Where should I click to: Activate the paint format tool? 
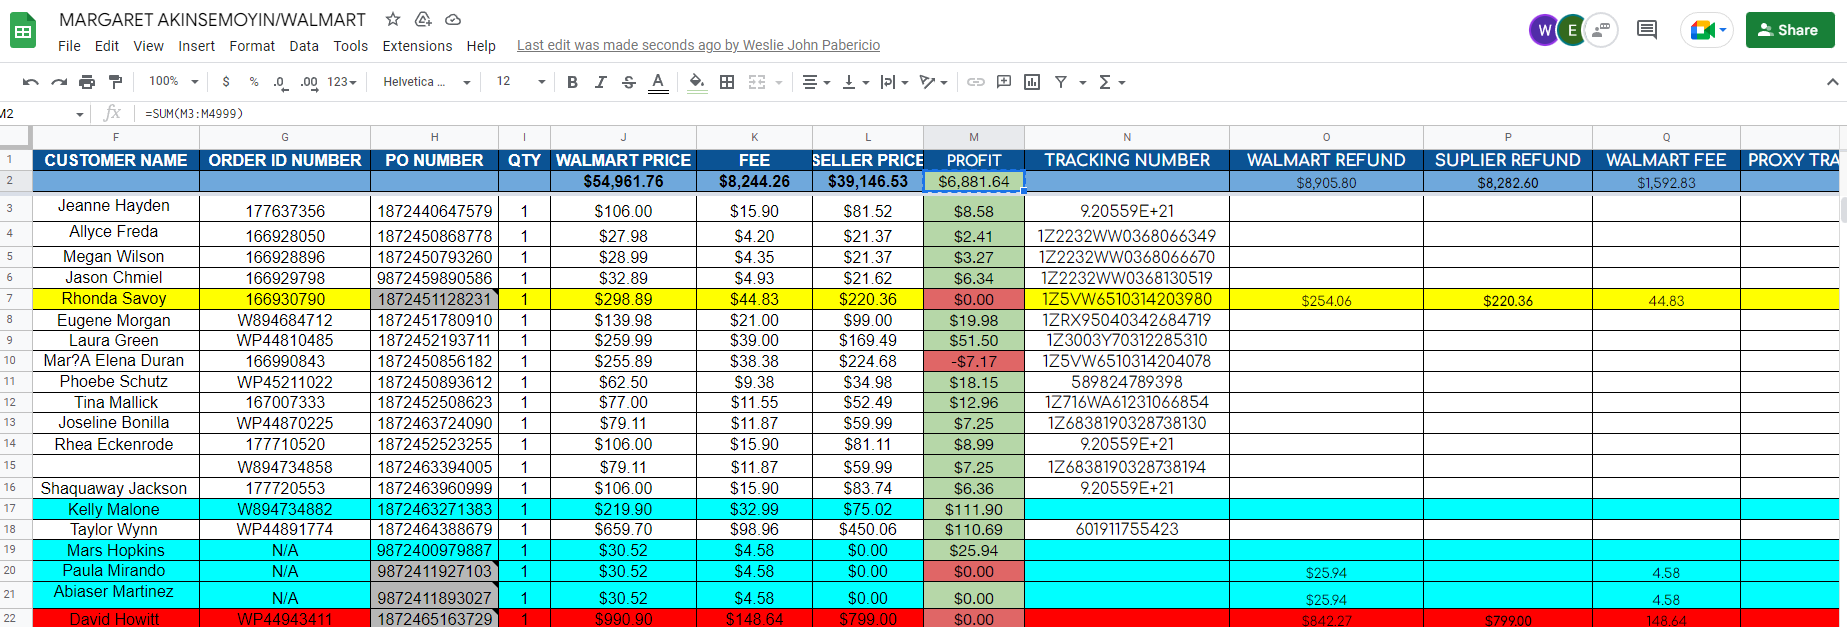[x=115, y=82]
